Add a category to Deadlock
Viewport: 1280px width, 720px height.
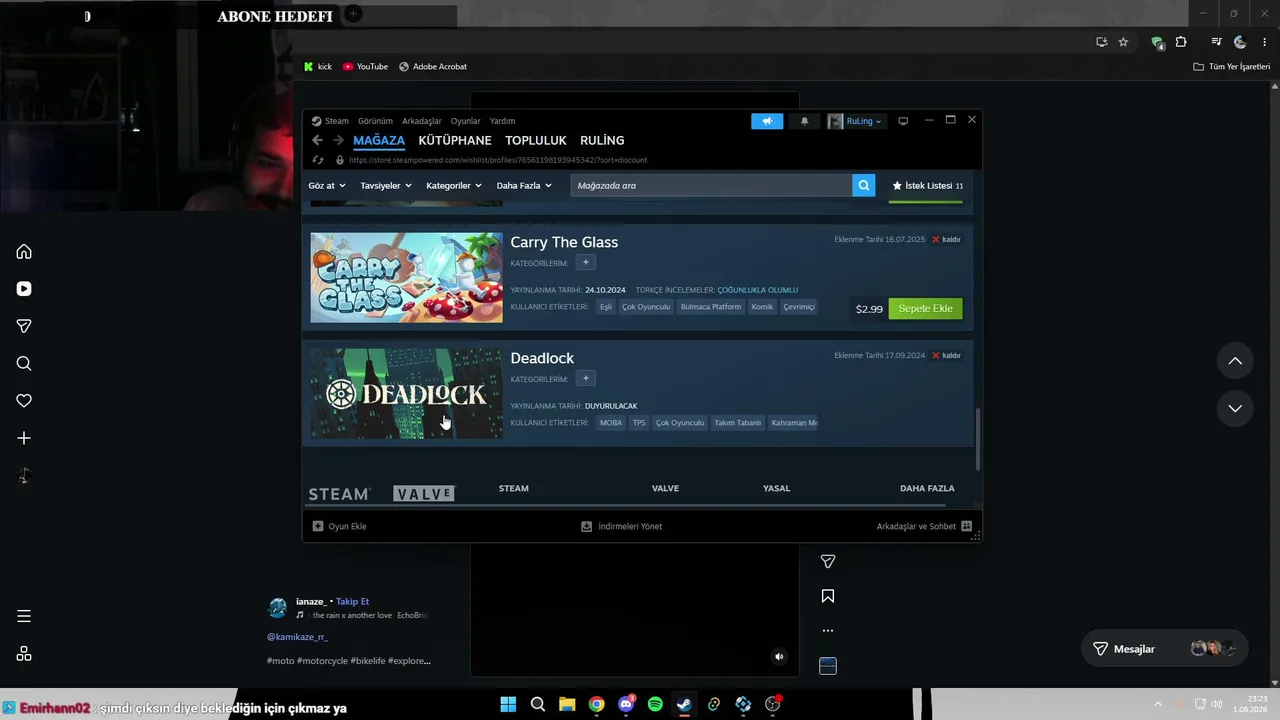tap(586, 379)
